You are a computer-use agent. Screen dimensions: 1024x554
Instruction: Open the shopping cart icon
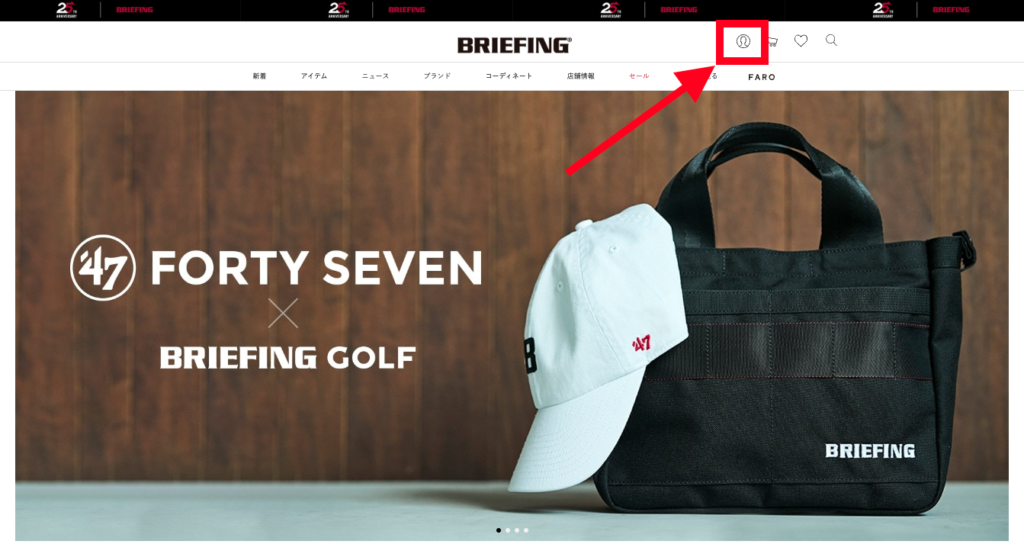point(773,41)
